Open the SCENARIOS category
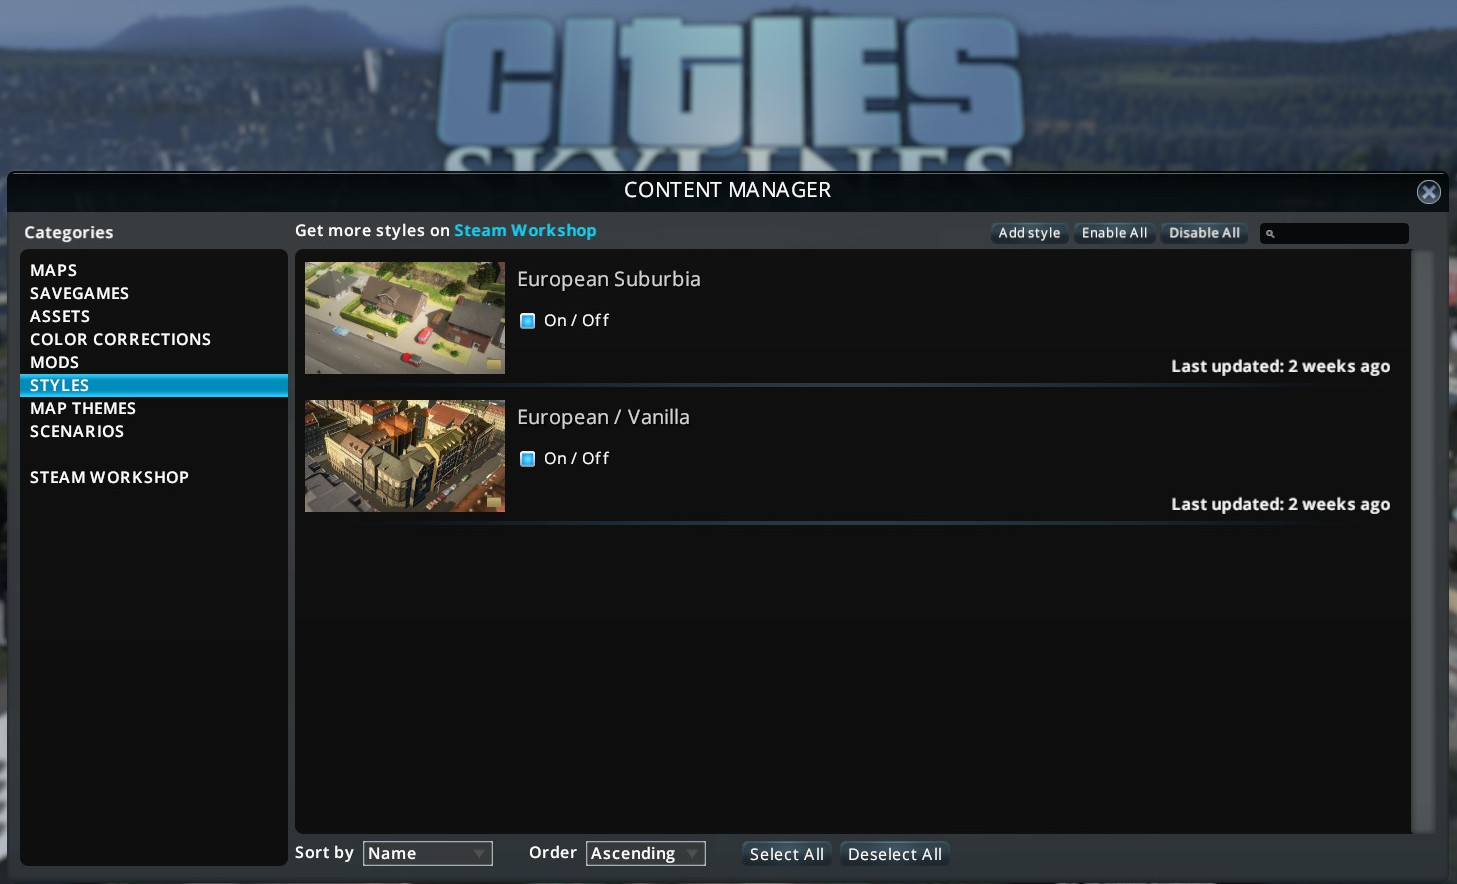This screenshot has width=1457, height=884. [77, 431]
